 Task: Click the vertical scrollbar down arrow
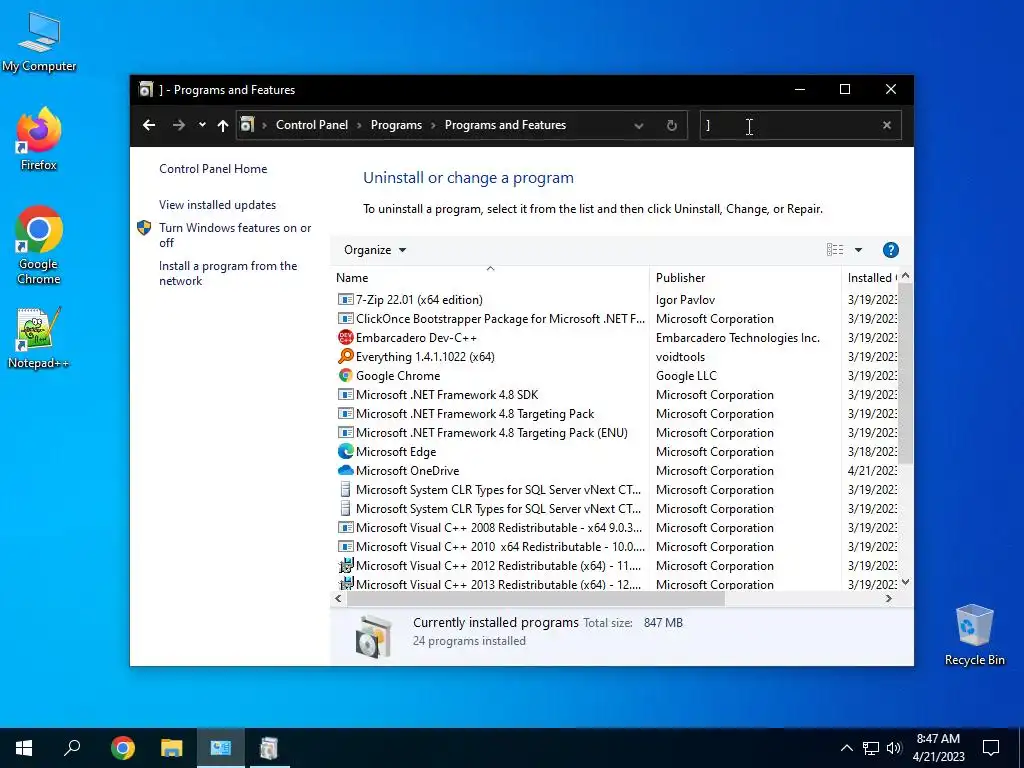click(905, 582)
